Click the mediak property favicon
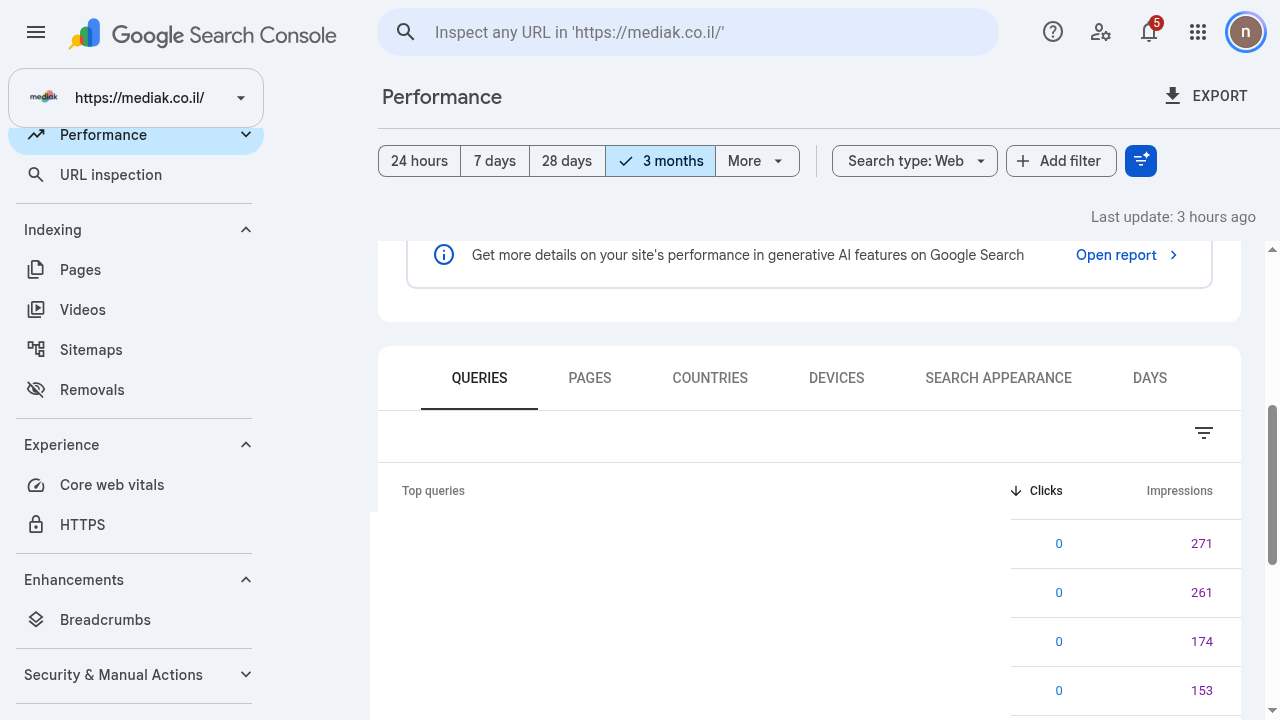The image size is (1280, 720). (x=44, y=98)
